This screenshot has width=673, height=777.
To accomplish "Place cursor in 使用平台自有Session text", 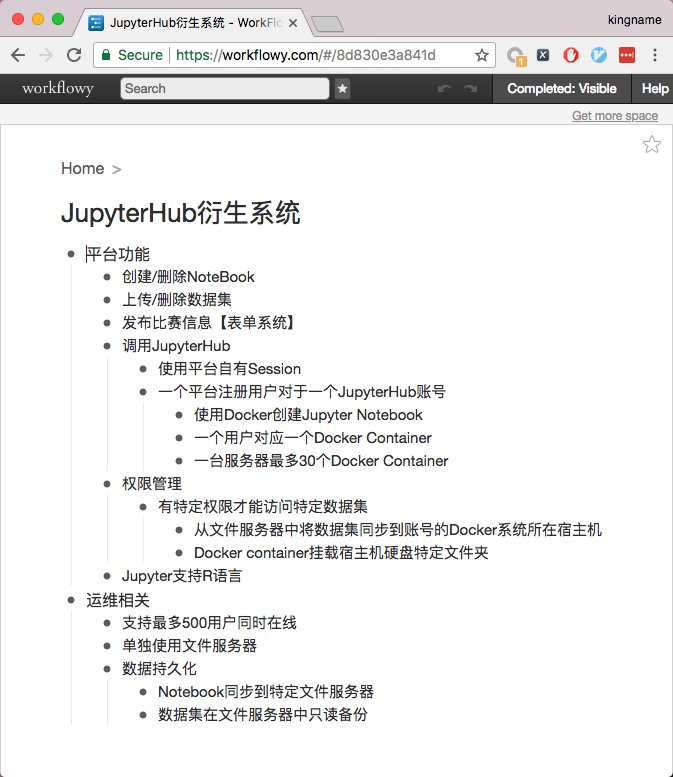I will [229, 369].
